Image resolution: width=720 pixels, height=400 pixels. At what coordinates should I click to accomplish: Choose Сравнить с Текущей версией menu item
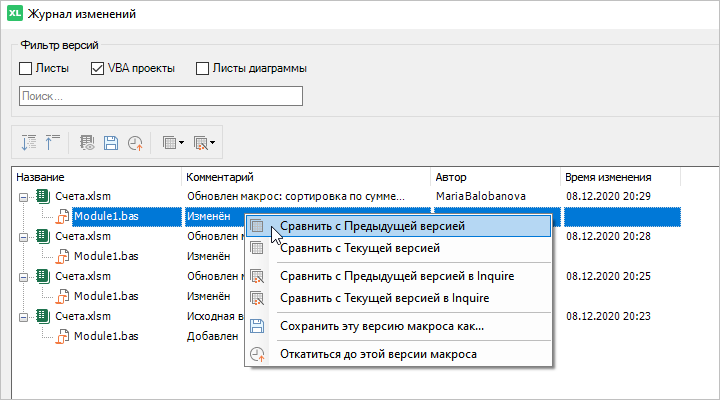(x=399, y=248)
